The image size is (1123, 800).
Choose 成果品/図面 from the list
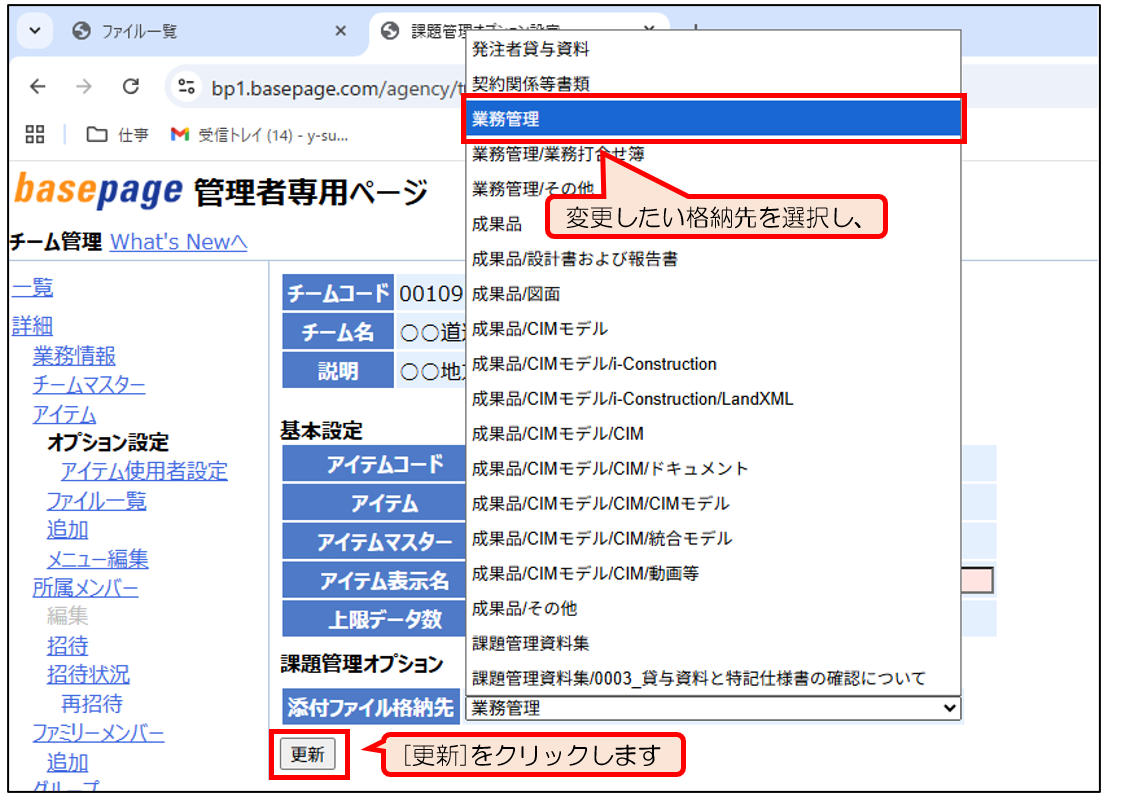coord(516,294)
